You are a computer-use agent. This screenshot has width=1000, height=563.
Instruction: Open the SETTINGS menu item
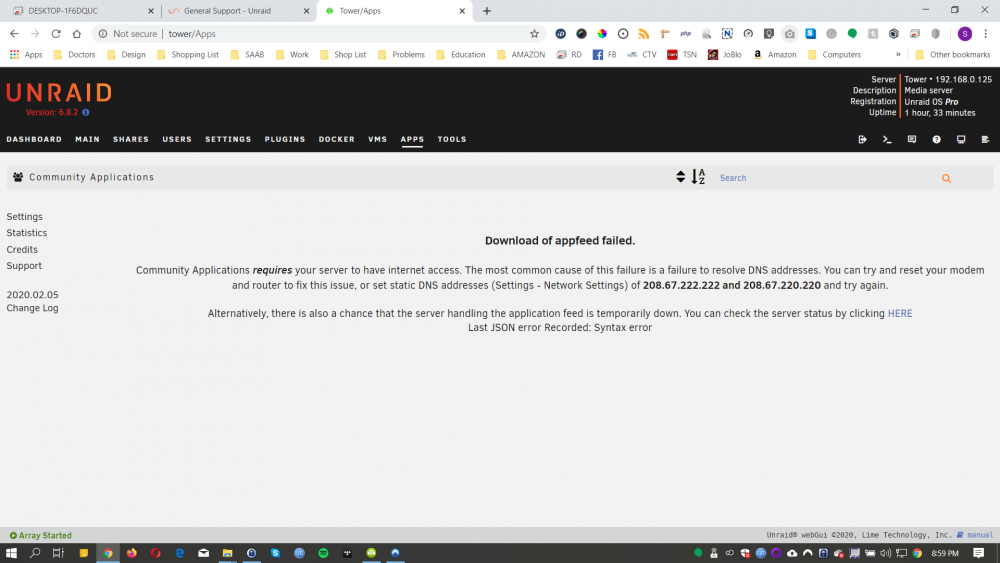click(x=228, y=139)
